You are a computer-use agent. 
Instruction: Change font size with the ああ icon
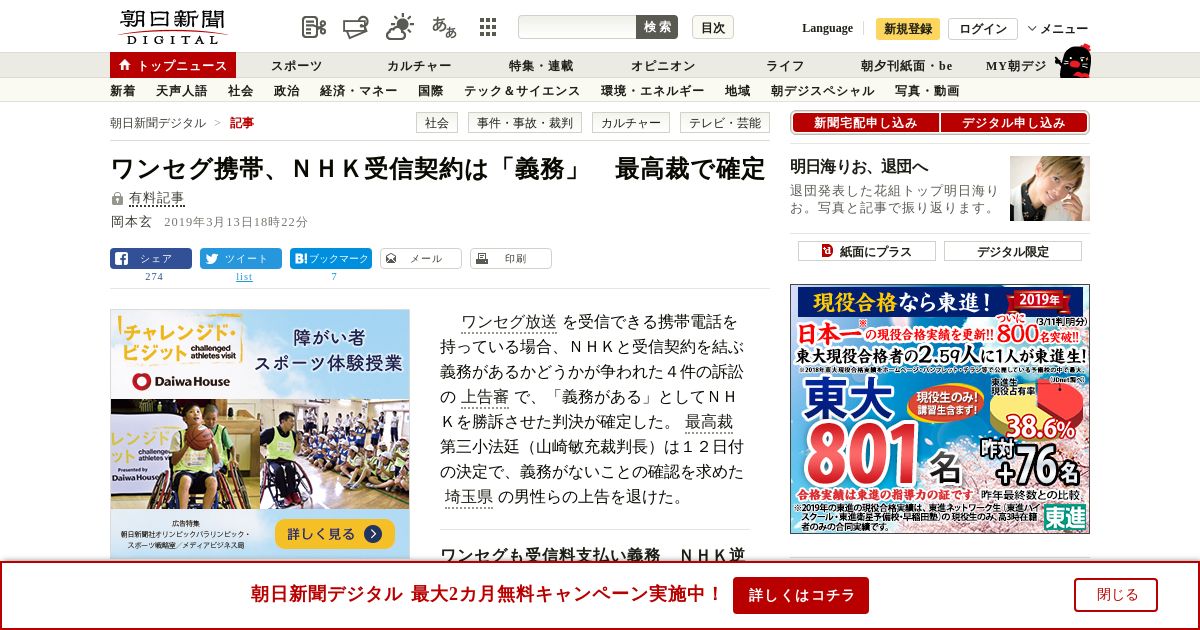444,27
